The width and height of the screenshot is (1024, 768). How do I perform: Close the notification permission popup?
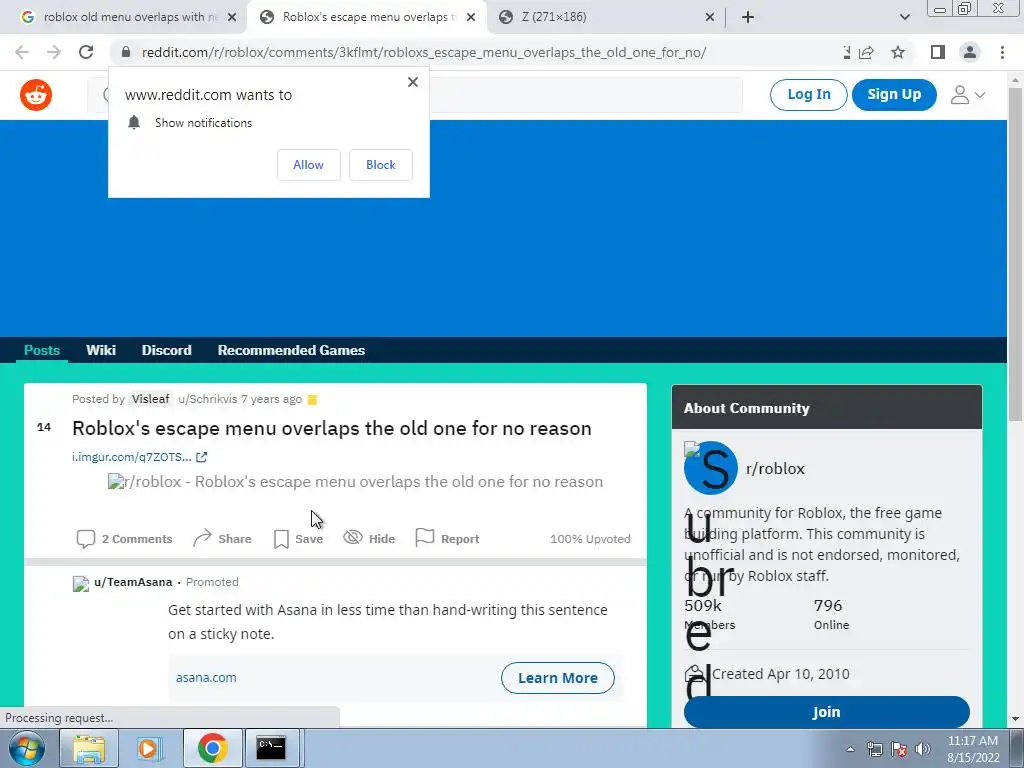coord(413,82)
